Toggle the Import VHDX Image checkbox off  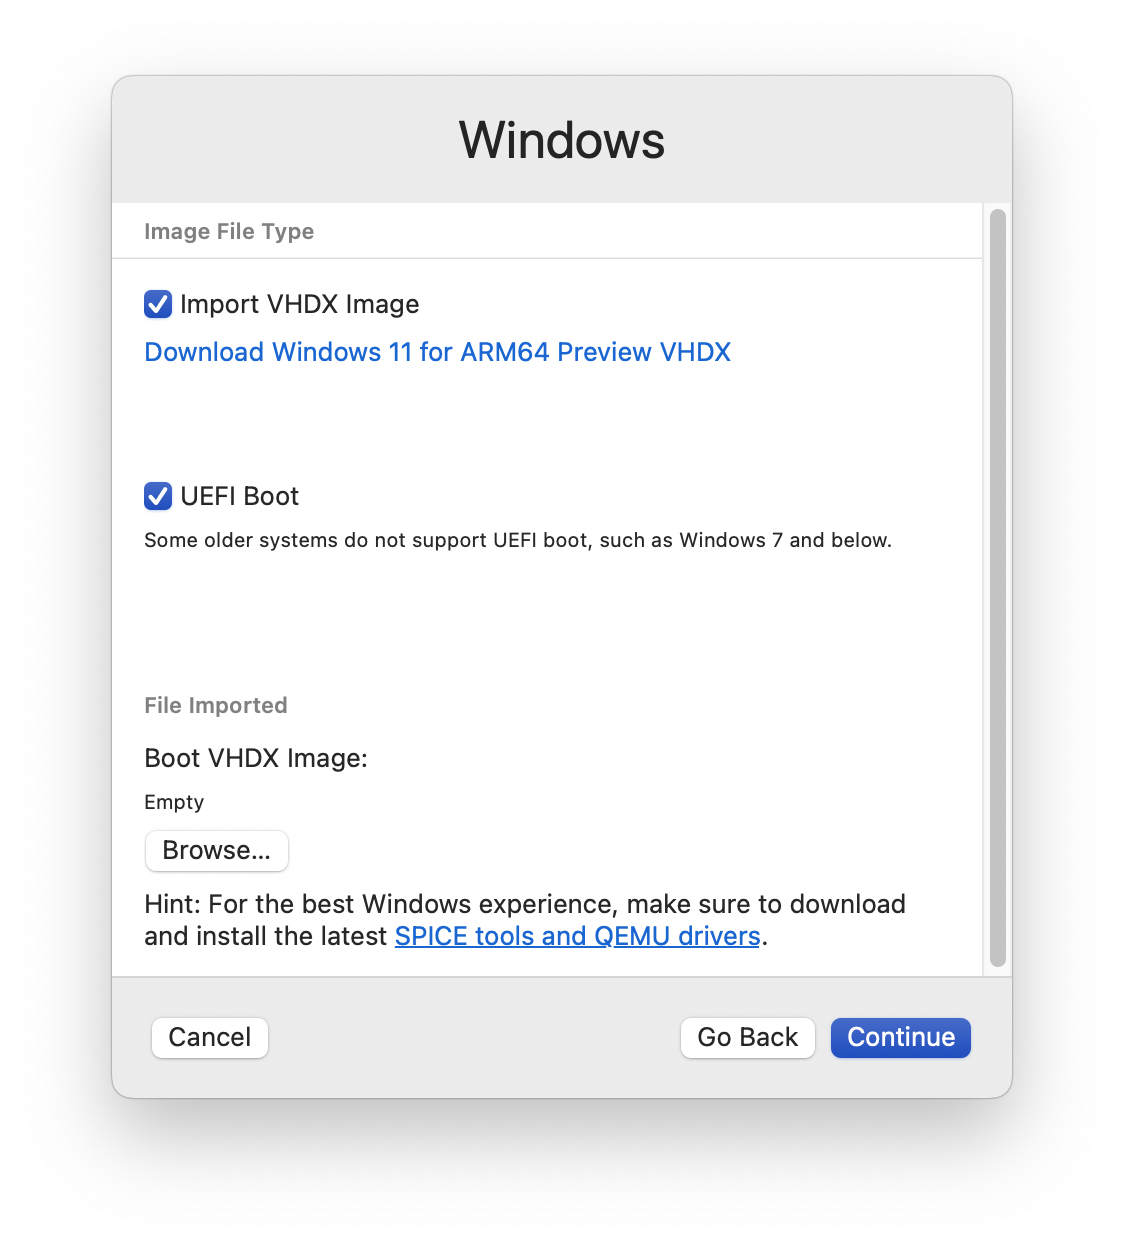pyautogui.click(x=158, y=304)
